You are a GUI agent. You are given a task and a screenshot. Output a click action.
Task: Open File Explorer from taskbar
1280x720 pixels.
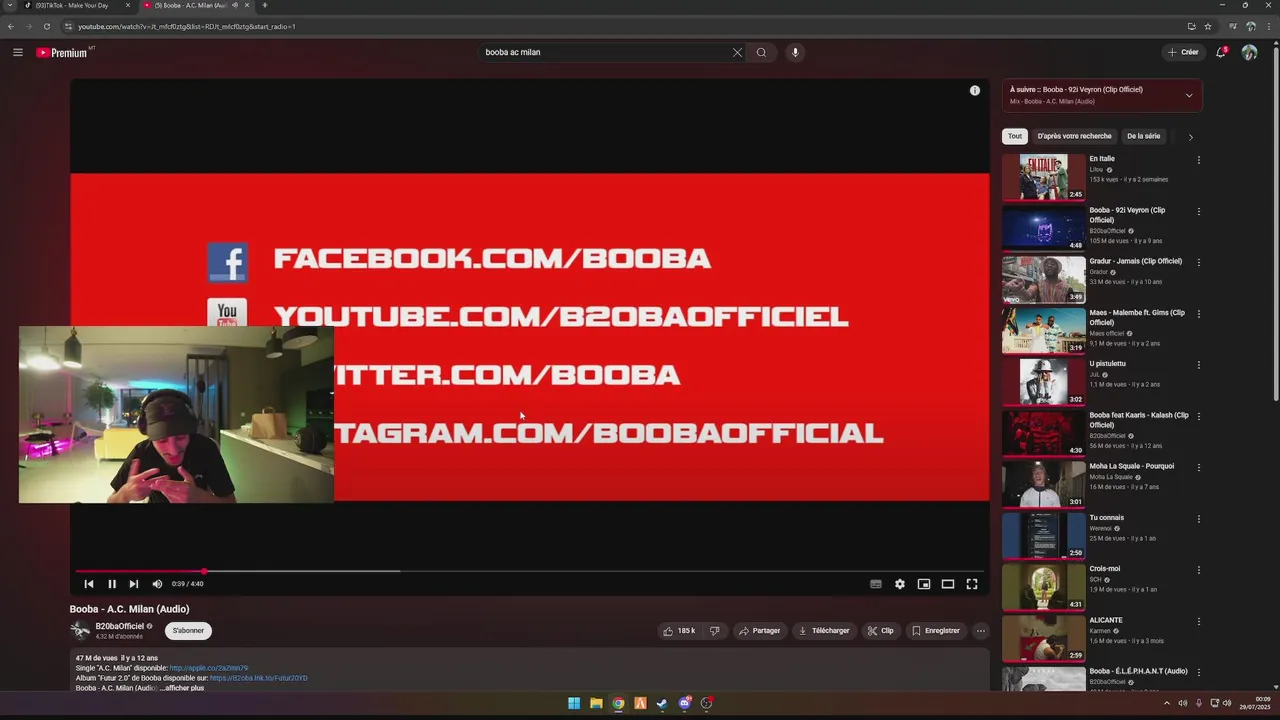tap(596, 703)
